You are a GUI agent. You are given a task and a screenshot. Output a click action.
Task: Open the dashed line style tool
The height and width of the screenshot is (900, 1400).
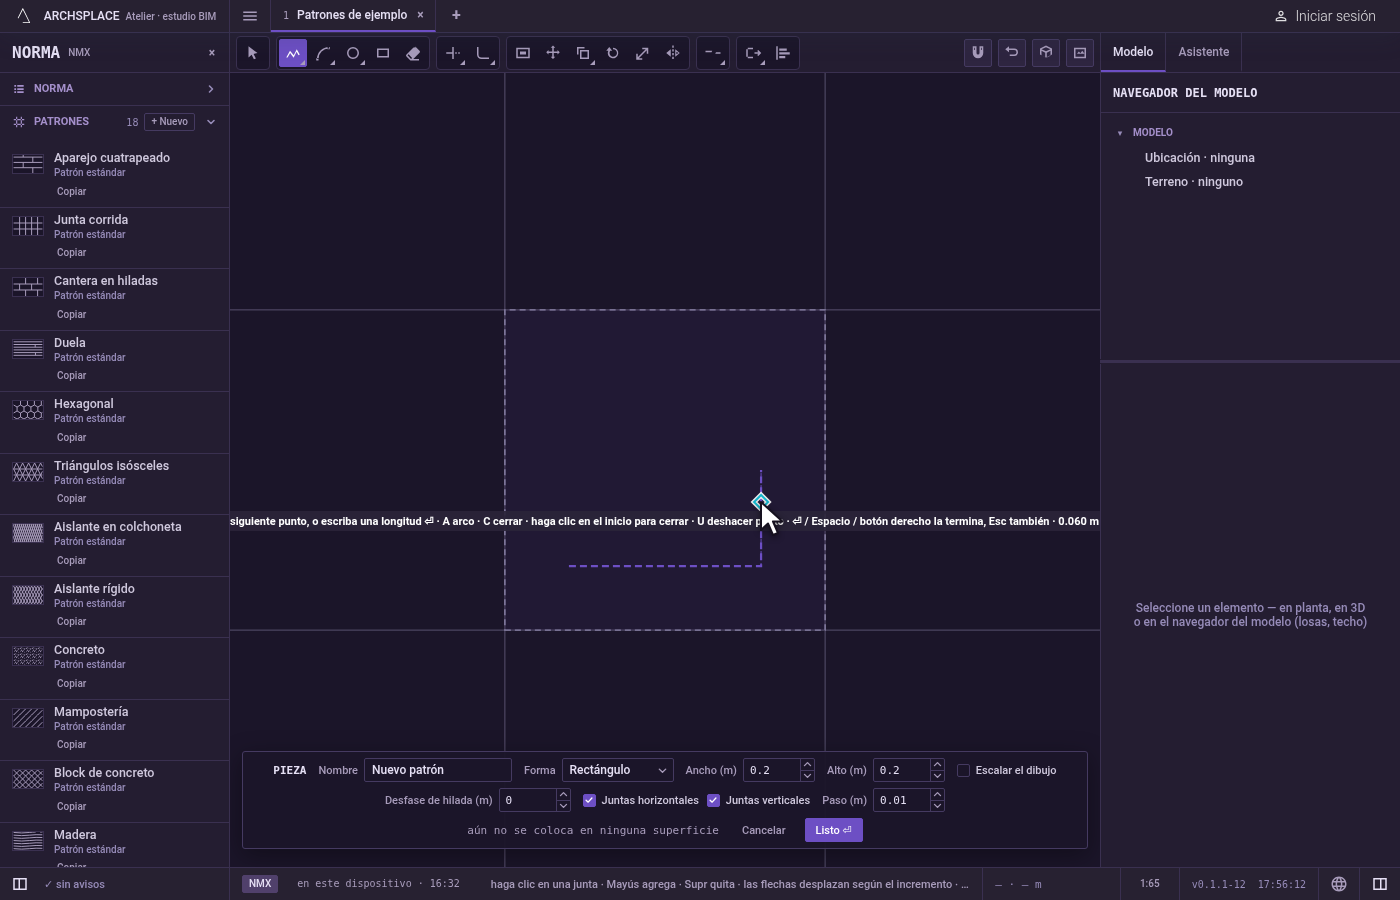[x=713, y=53]
